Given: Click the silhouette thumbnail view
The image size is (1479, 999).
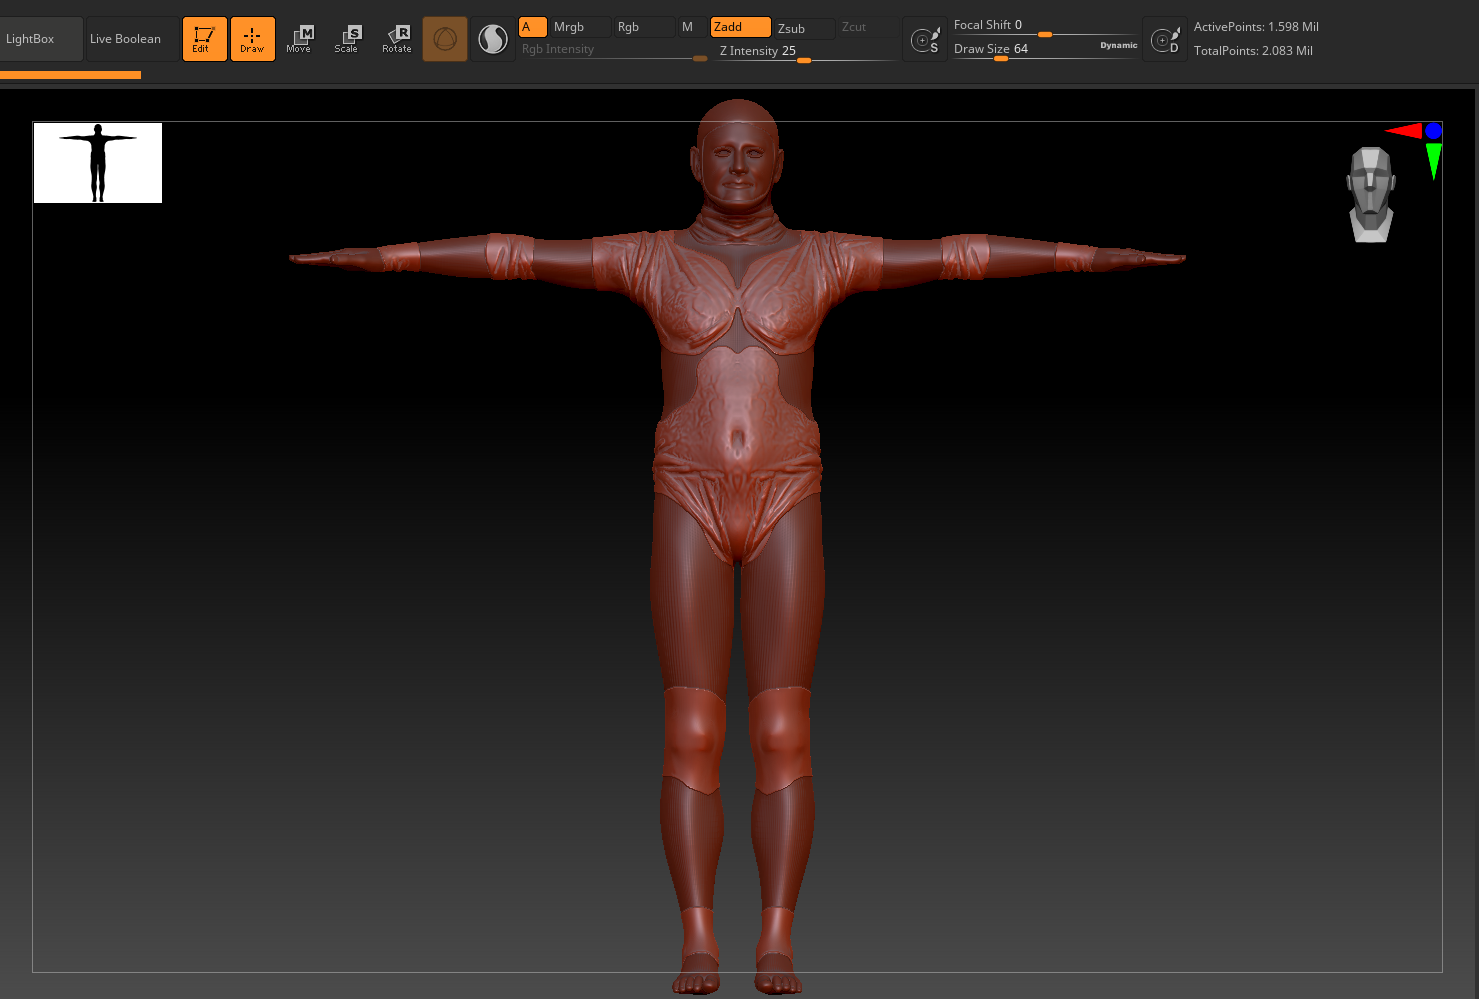Looking at the screenshot, I should pyautogui.click(x=98, y=163).
